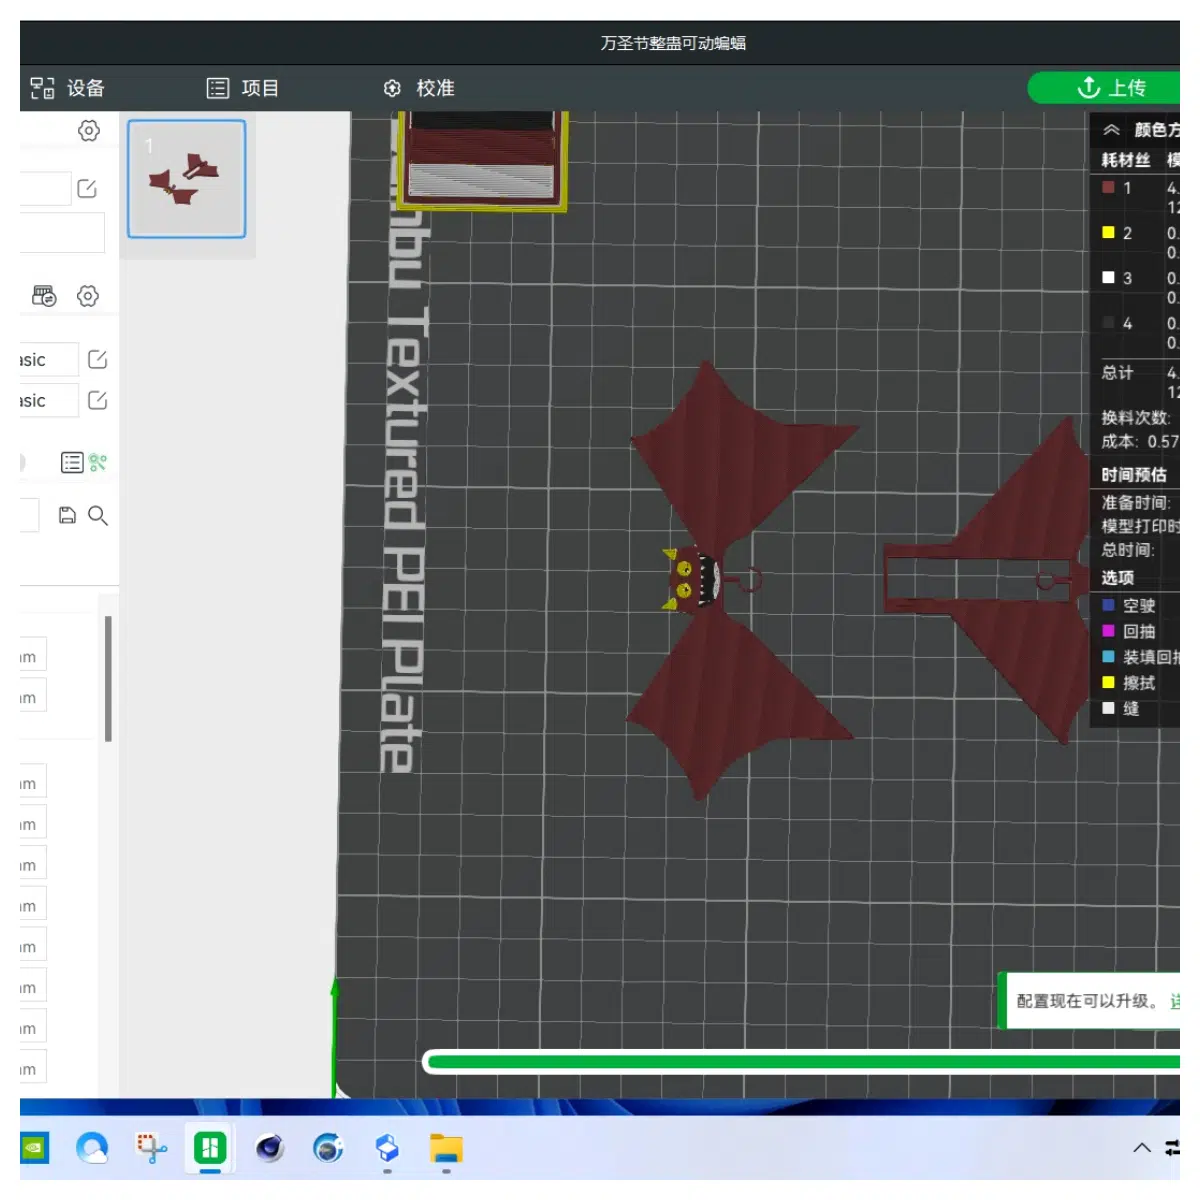Select plate 1 thumbnail with bats
This screenshot has width=1200, height=1200.
click(187, 179)
